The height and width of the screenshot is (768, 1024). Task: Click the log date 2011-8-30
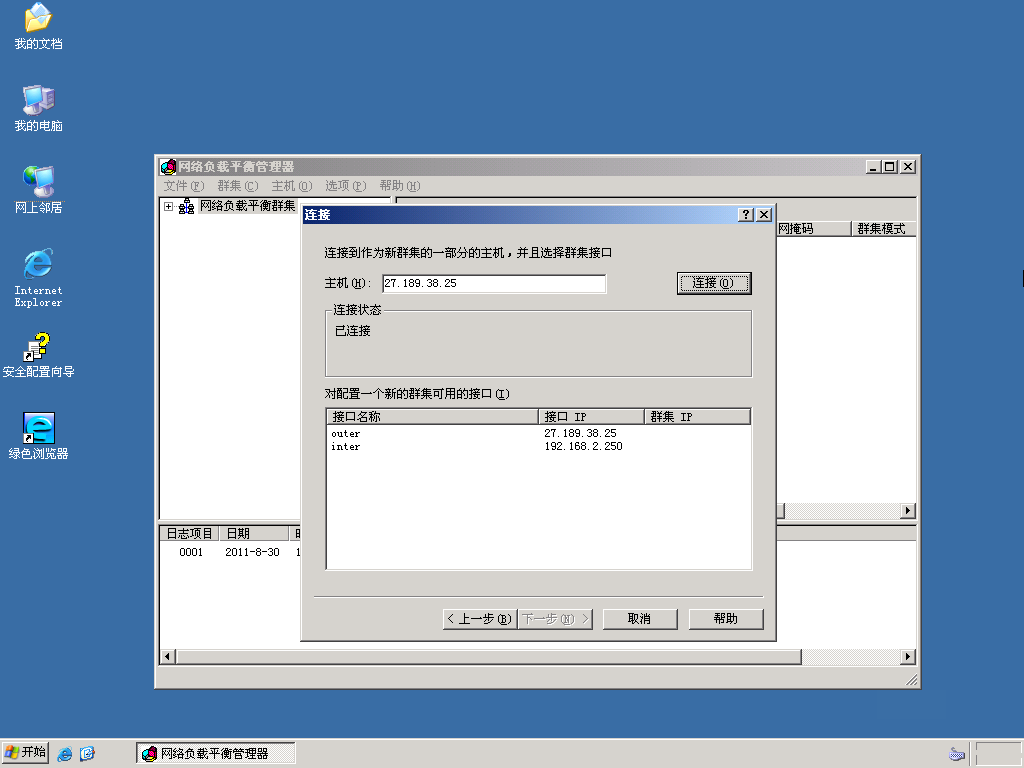252,552
